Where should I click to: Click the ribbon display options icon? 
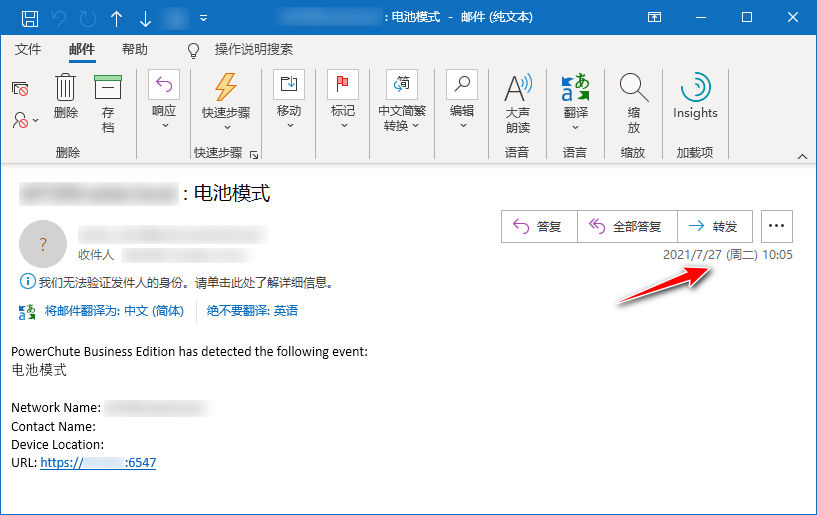tap(654, 17)
